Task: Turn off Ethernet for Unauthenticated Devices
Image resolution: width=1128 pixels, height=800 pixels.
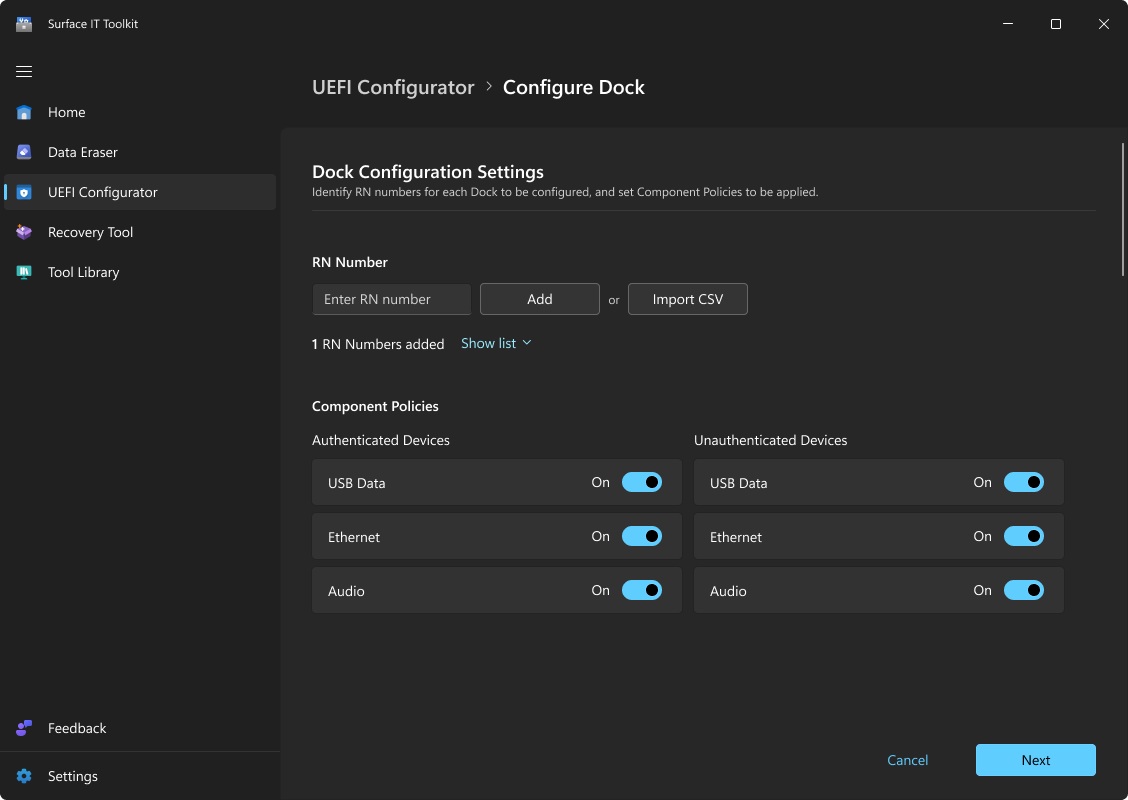Action: (x=1024, y=536)
